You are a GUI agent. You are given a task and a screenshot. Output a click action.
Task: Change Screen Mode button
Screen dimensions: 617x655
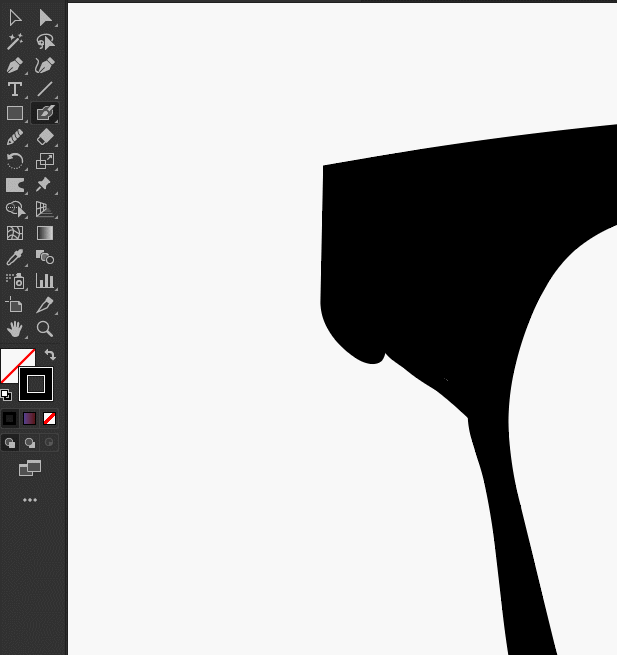30,468
